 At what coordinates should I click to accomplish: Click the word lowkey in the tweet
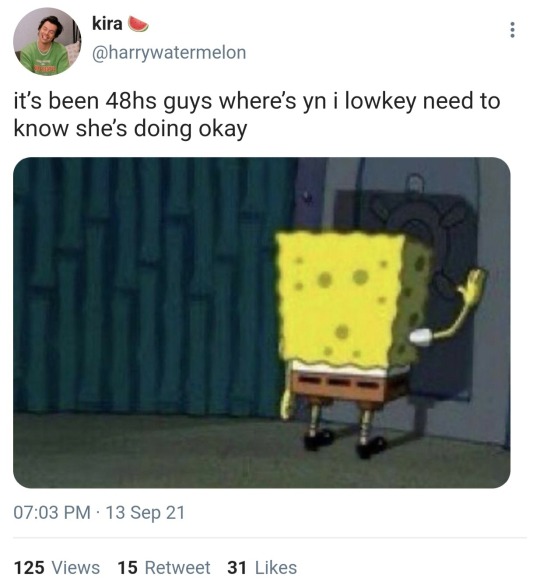380,101
